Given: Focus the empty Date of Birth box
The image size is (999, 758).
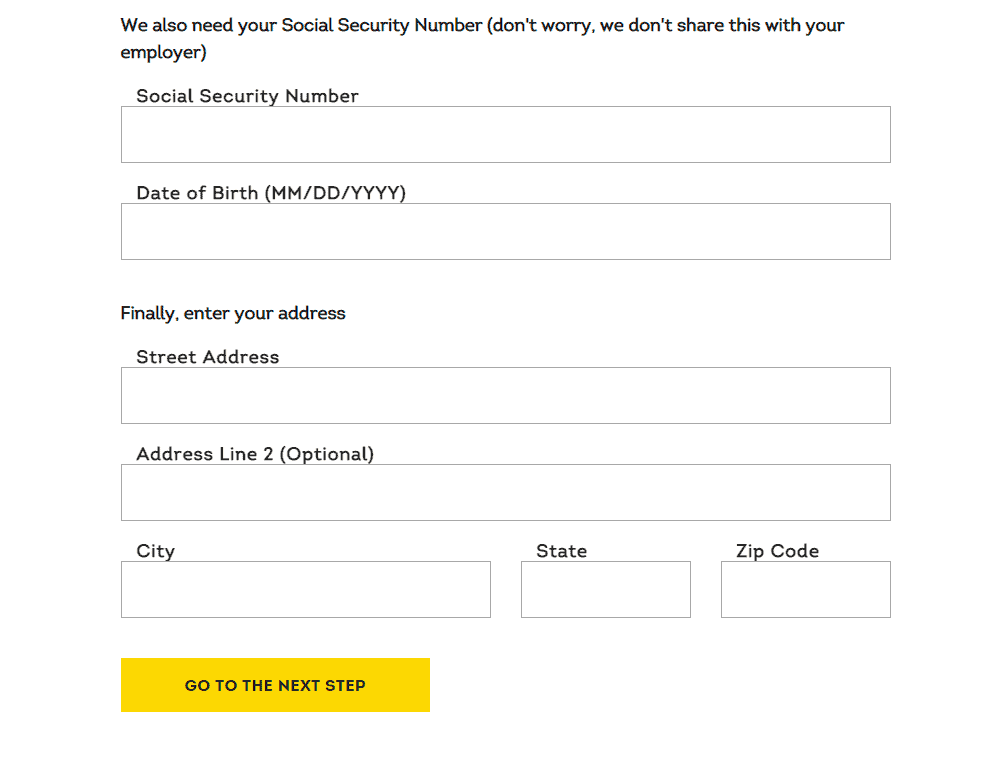Looking at the screenshot, I should (505, 231).
